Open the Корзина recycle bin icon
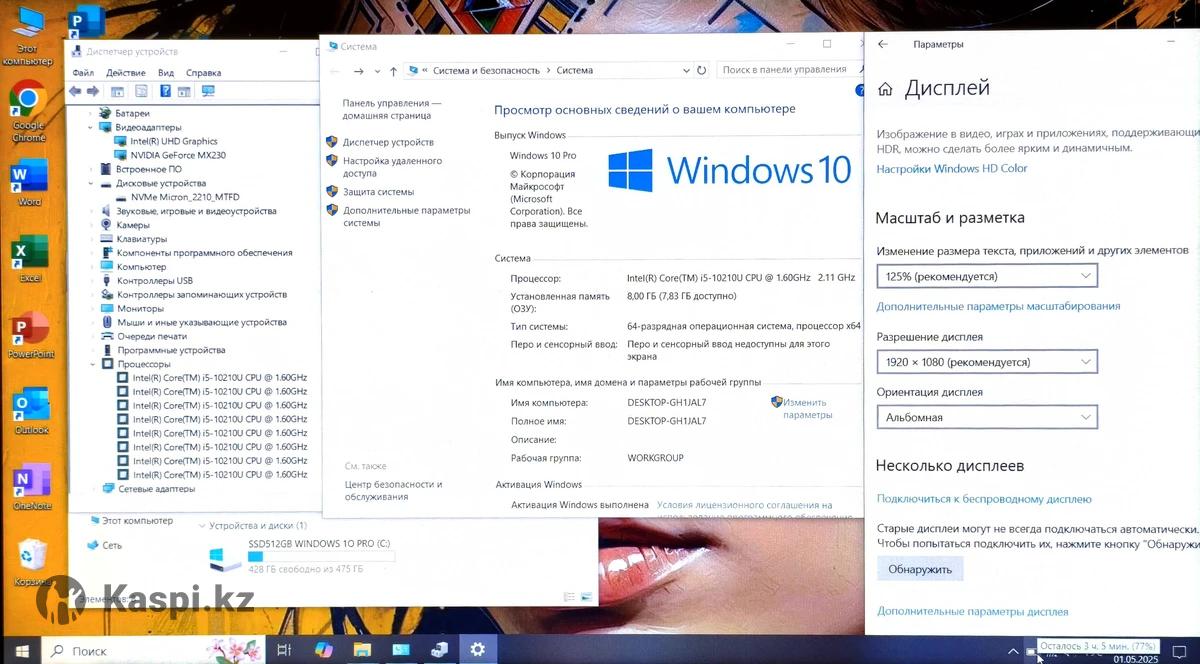This screenshot has width=1200, height=664. [x=32, y=561]
